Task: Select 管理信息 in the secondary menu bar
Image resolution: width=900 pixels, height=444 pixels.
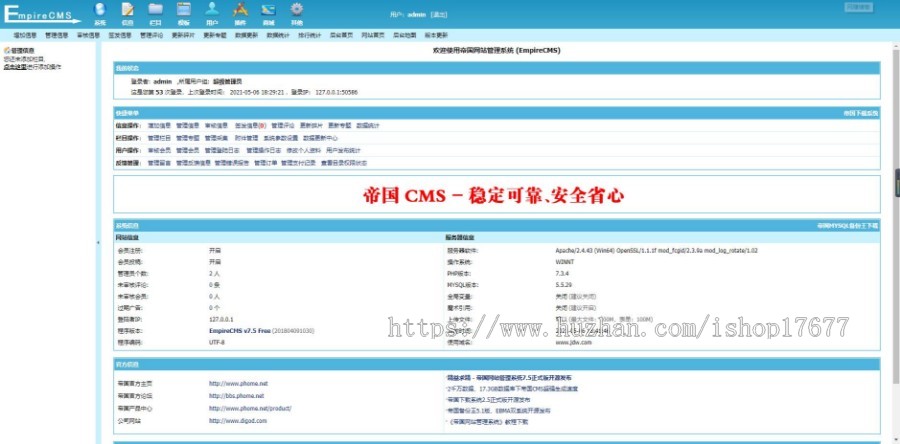Action: point(56,36)
